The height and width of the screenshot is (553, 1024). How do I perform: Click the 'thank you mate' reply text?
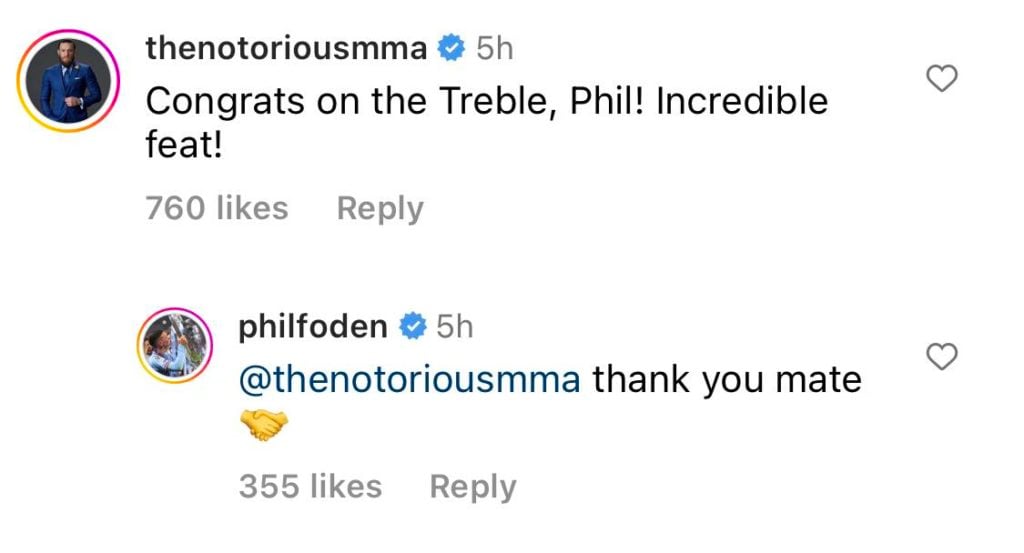click(x=727, y=381)
